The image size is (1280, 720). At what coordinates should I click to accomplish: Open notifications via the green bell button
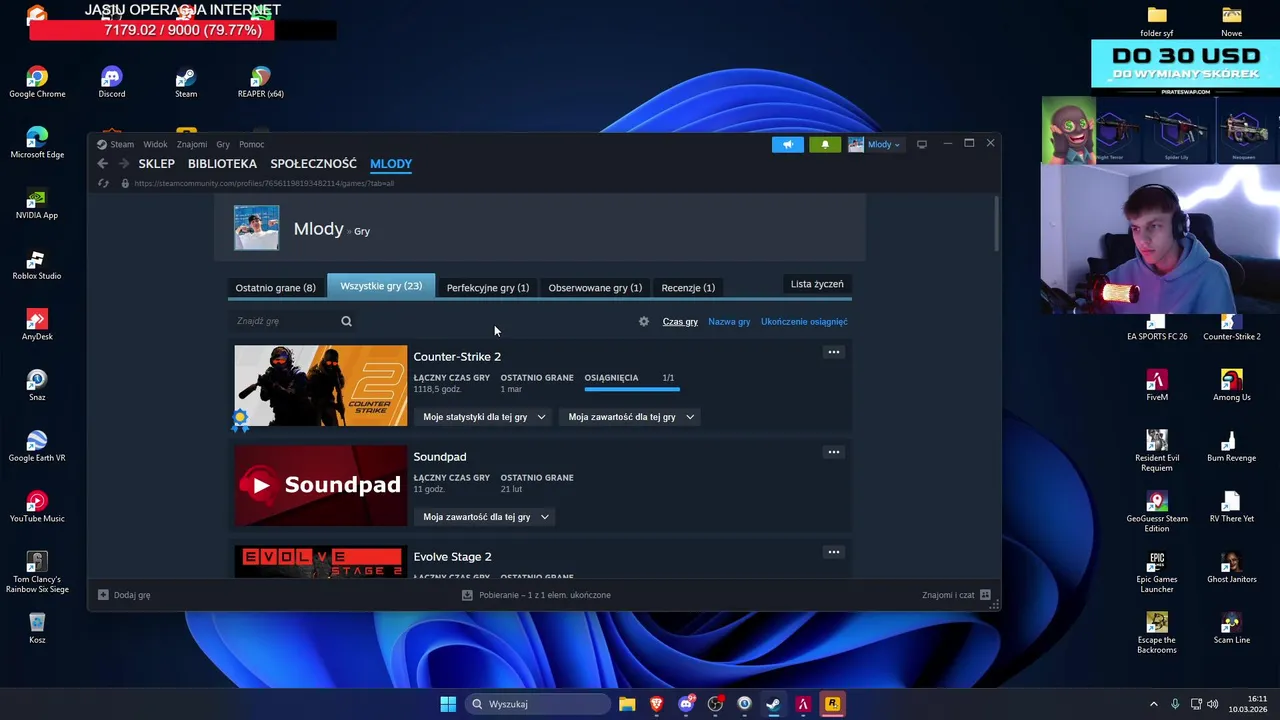825,144
